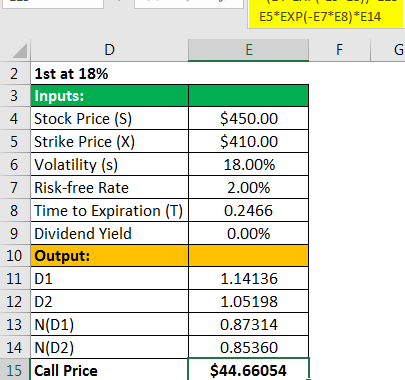Viewport: 405px width, 380px height.
Task: Select row 3 header
Action: [x=15, y=96]
